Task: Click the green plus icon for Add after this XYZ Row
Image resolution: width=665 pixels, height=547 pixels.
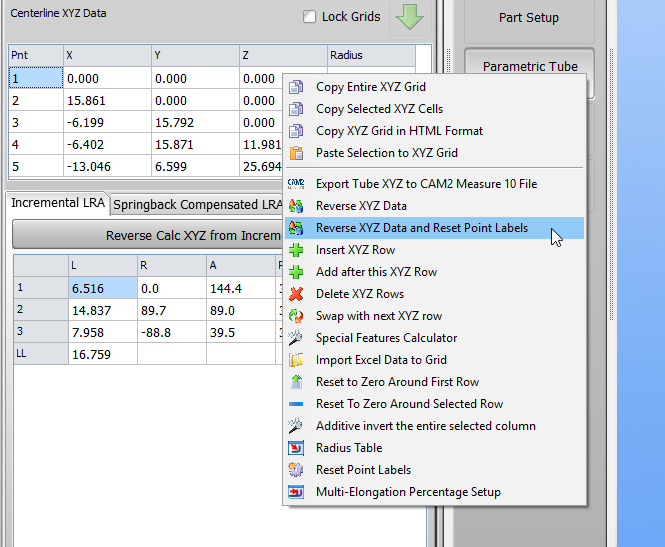Action: click(296, 272)
